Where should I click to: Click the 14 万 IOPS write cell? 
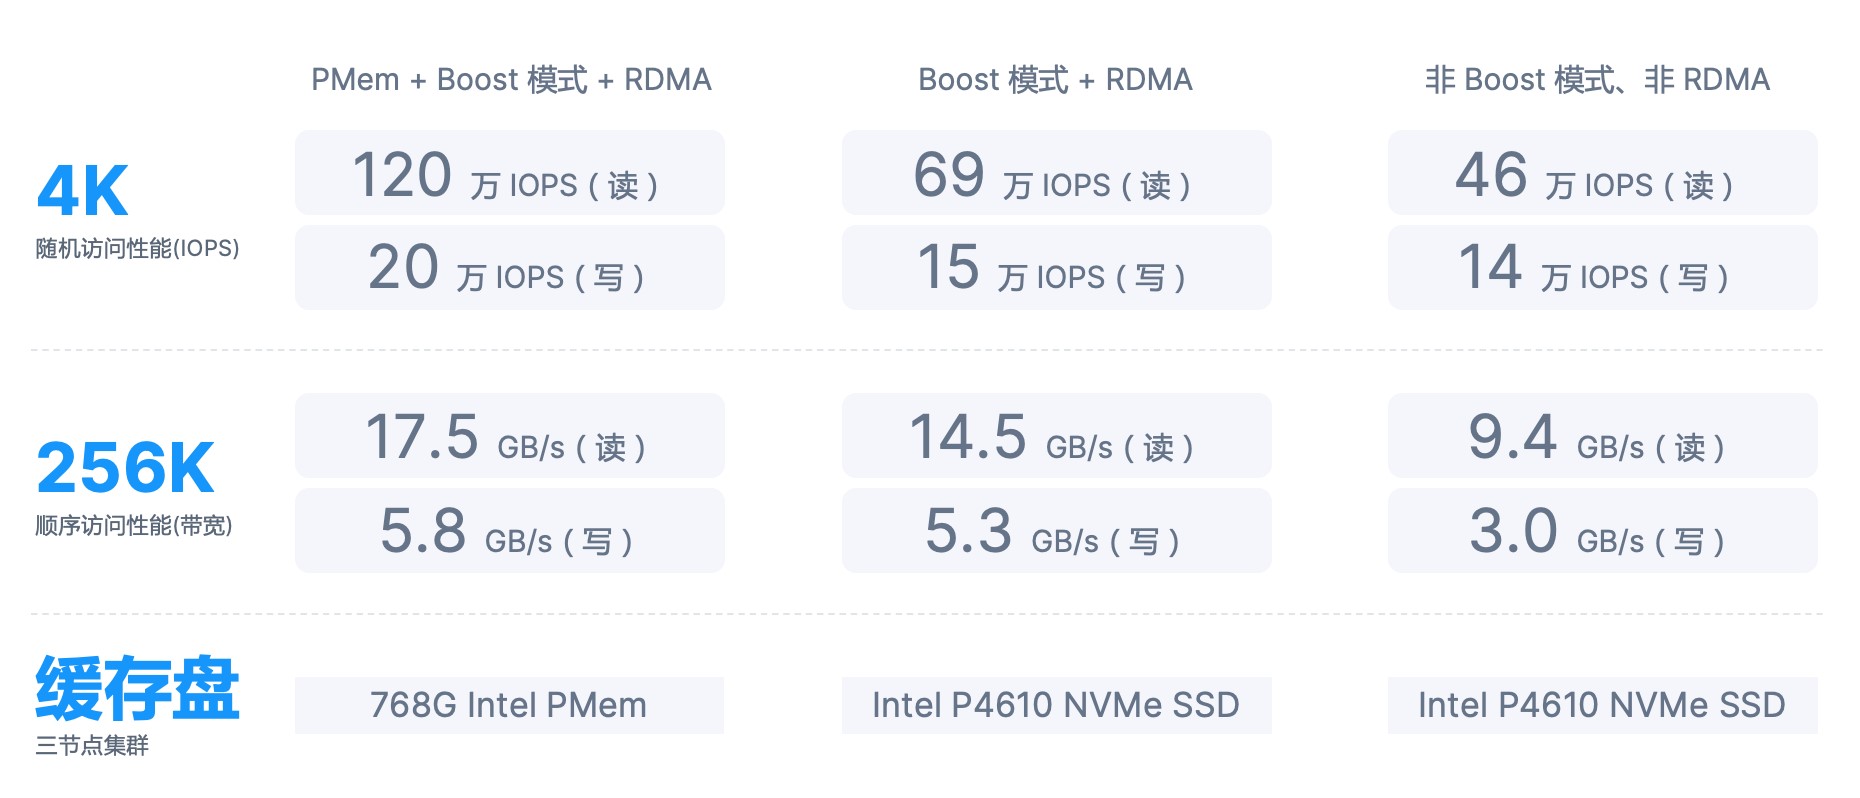[1602, 267]
